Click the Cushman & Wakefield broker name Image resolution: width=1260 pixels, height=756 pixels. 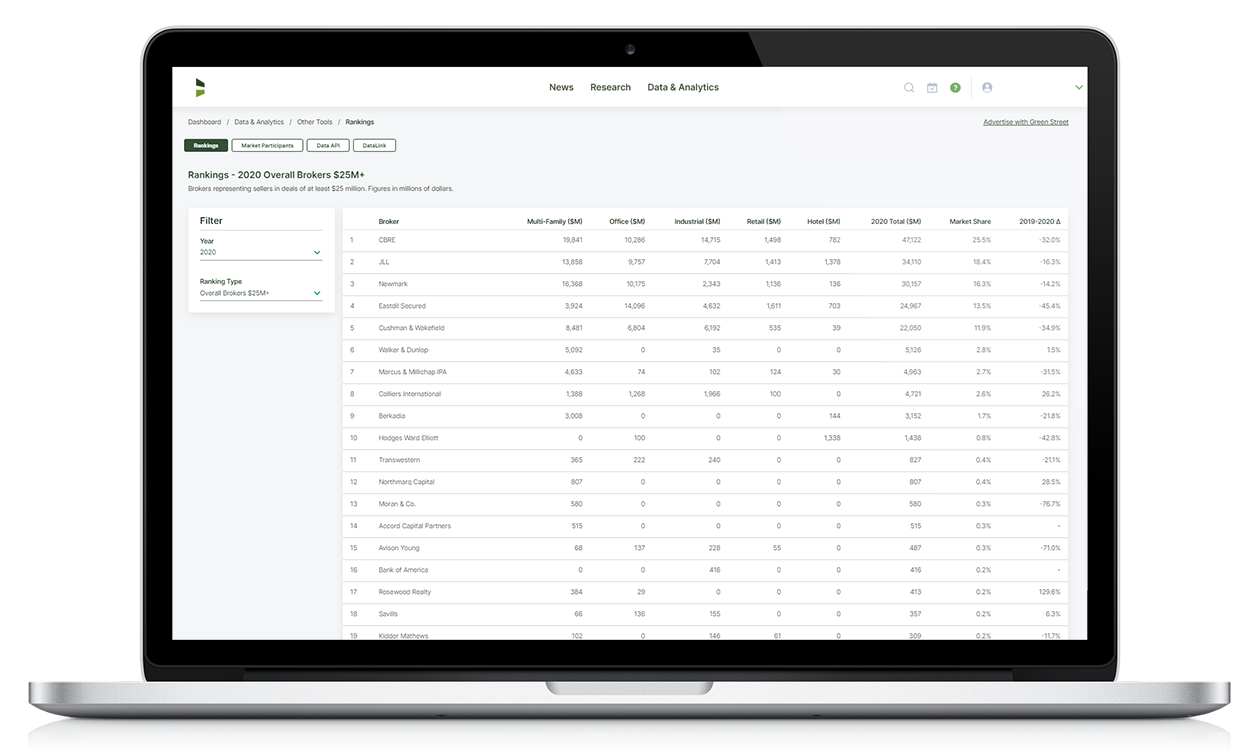pyautogui.click(x=411, y=328)
